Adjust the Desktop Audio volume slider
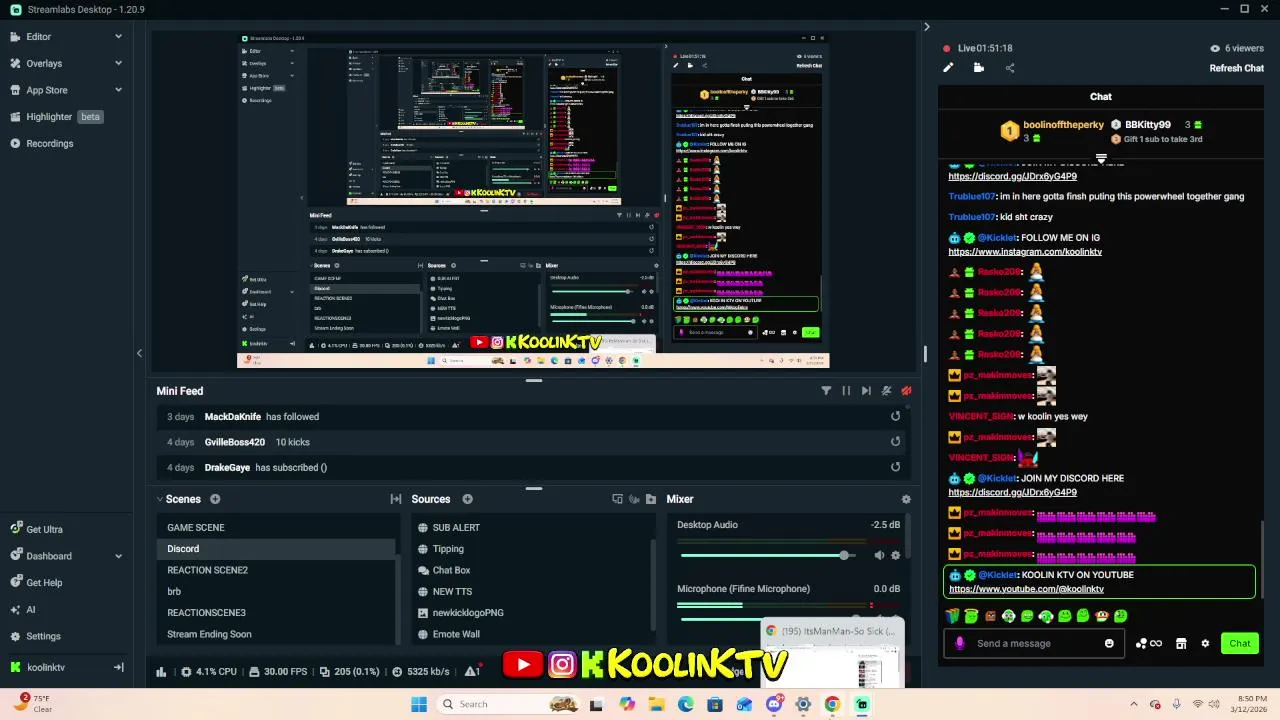 pyautogui.click(x=766, y=555)
